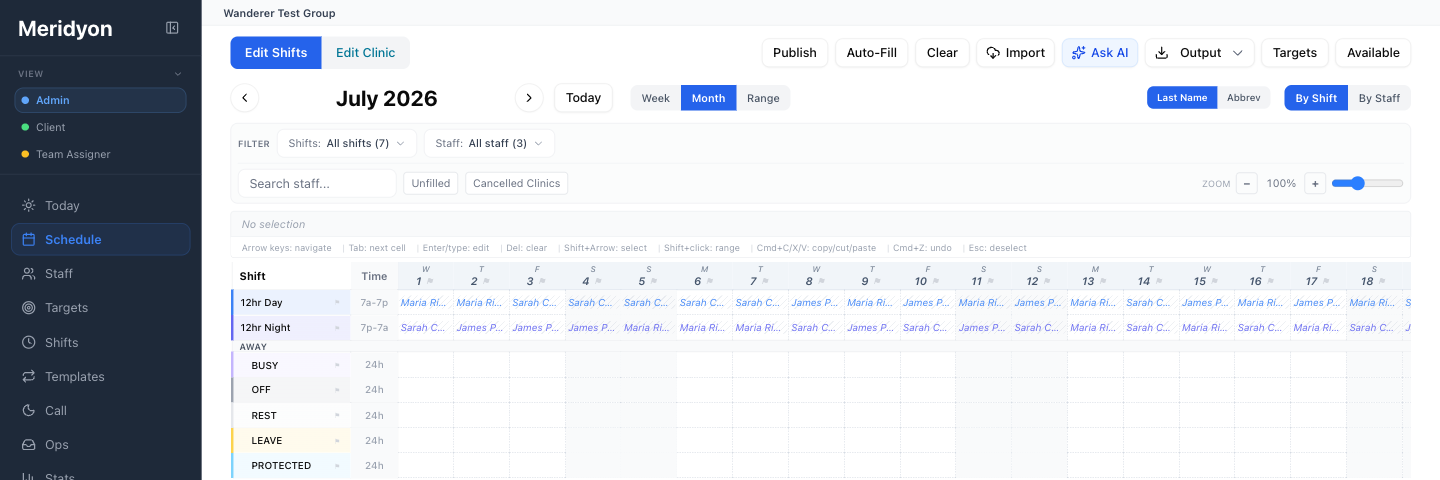The height and width of the screenshot is (480, 1440).
Task: Select the Month view tab
Action: pos(709,98)
